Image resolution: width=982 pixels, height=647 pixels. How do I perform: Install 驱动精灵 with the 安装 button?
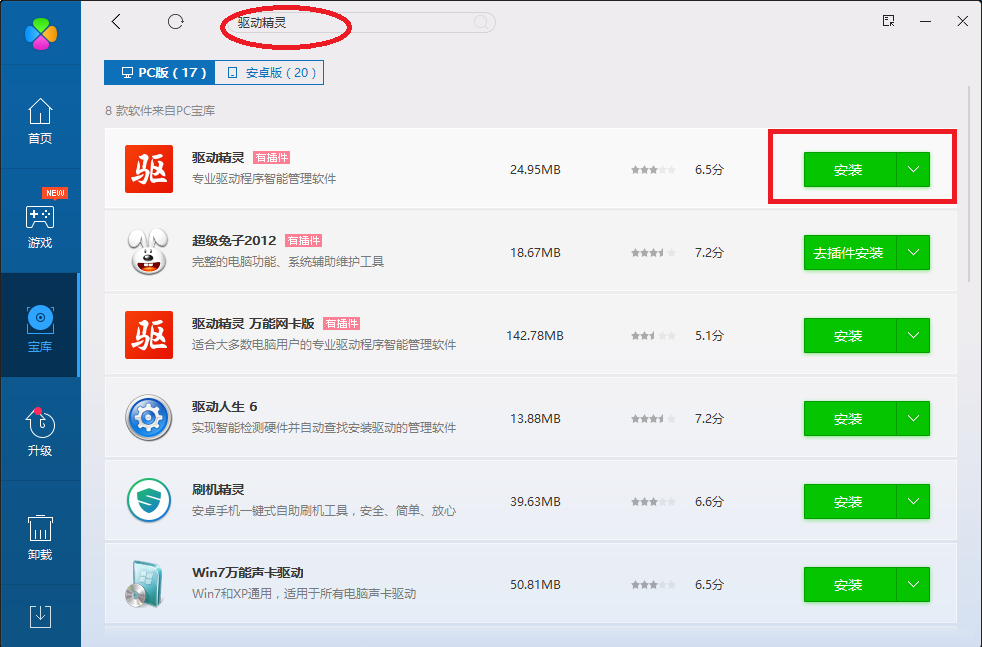tap(850, 170)
